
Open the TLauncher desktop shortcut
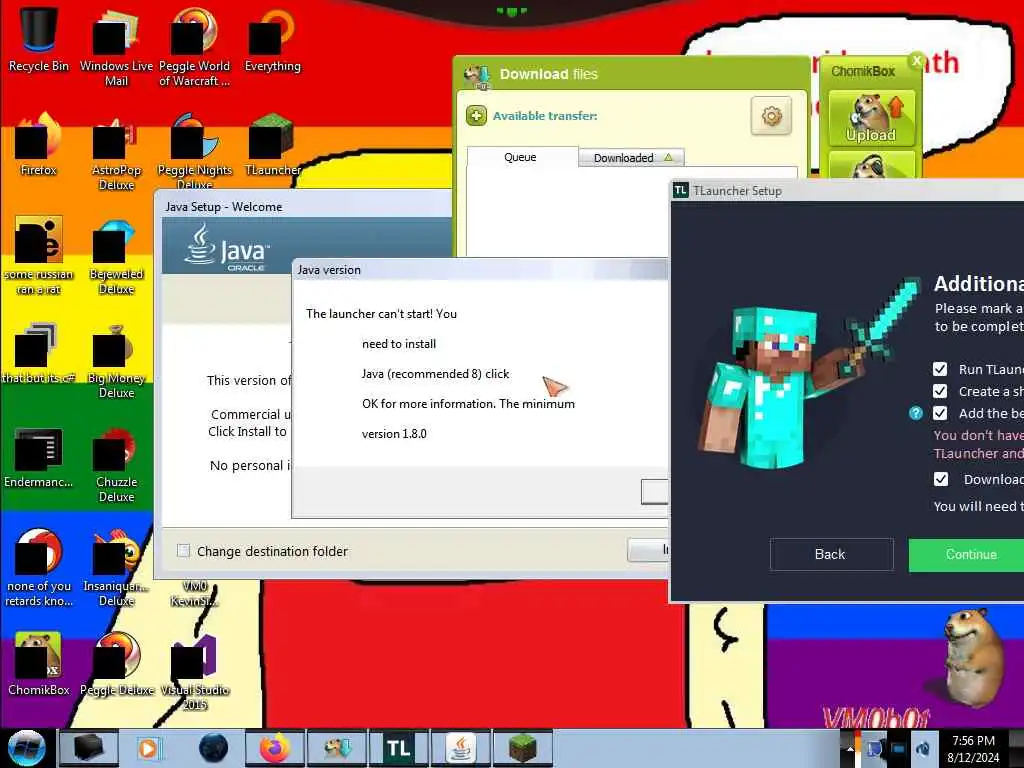coord(272,144)
